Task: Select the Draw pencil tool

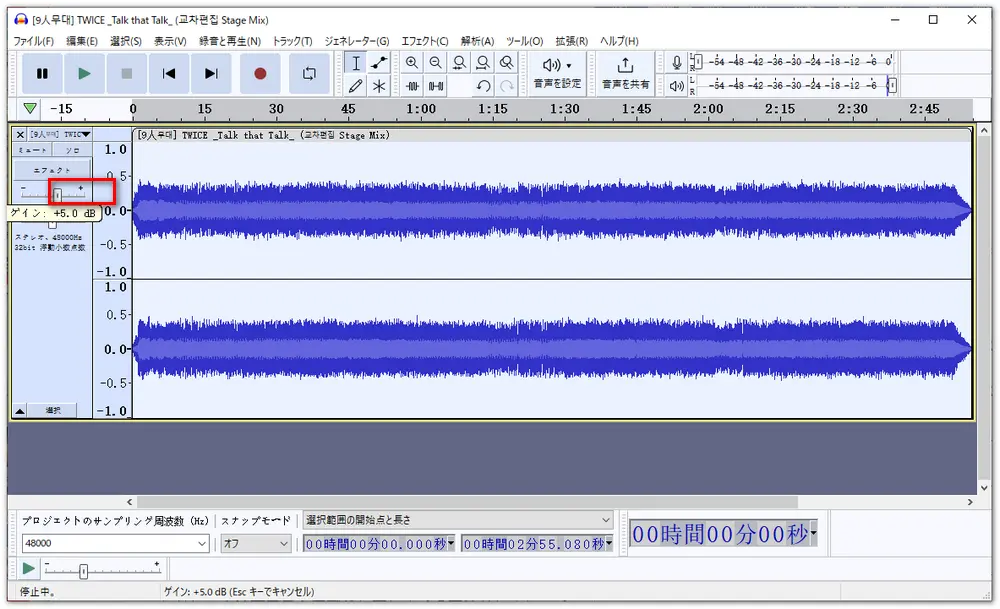Action: pos(355,86)
